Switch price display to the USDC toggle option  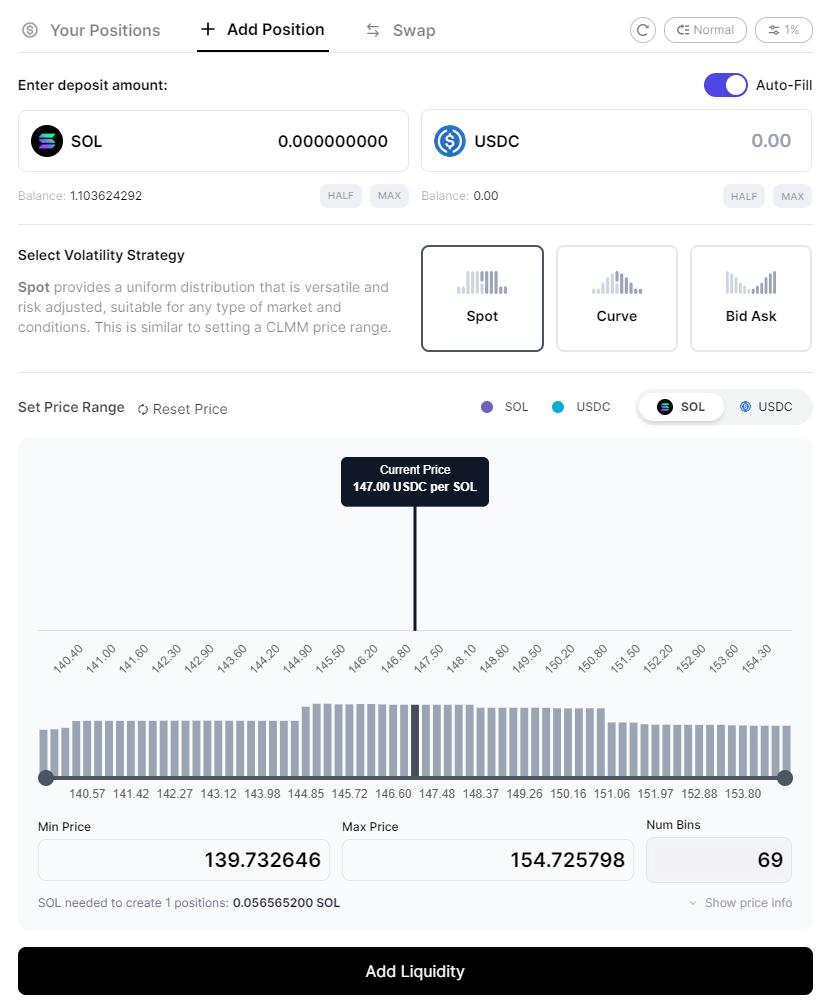coord(766,407)
